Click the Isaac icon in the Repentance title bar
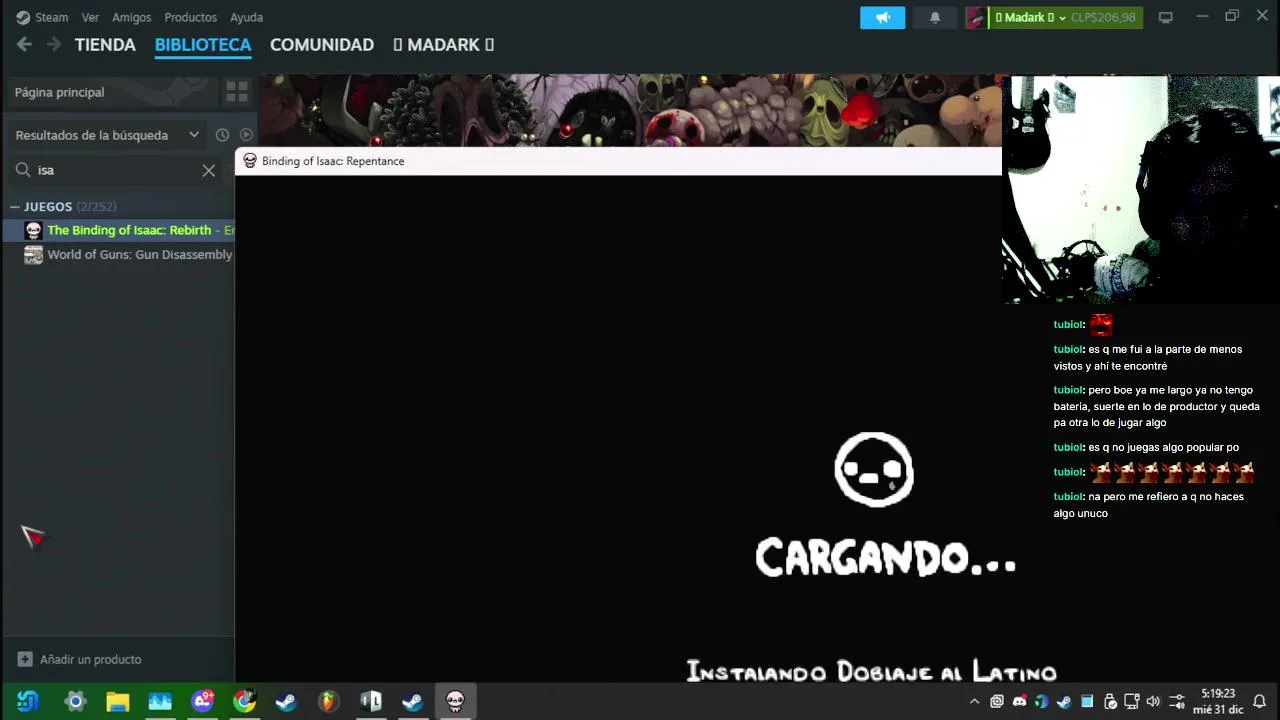 tap(250, 161)
